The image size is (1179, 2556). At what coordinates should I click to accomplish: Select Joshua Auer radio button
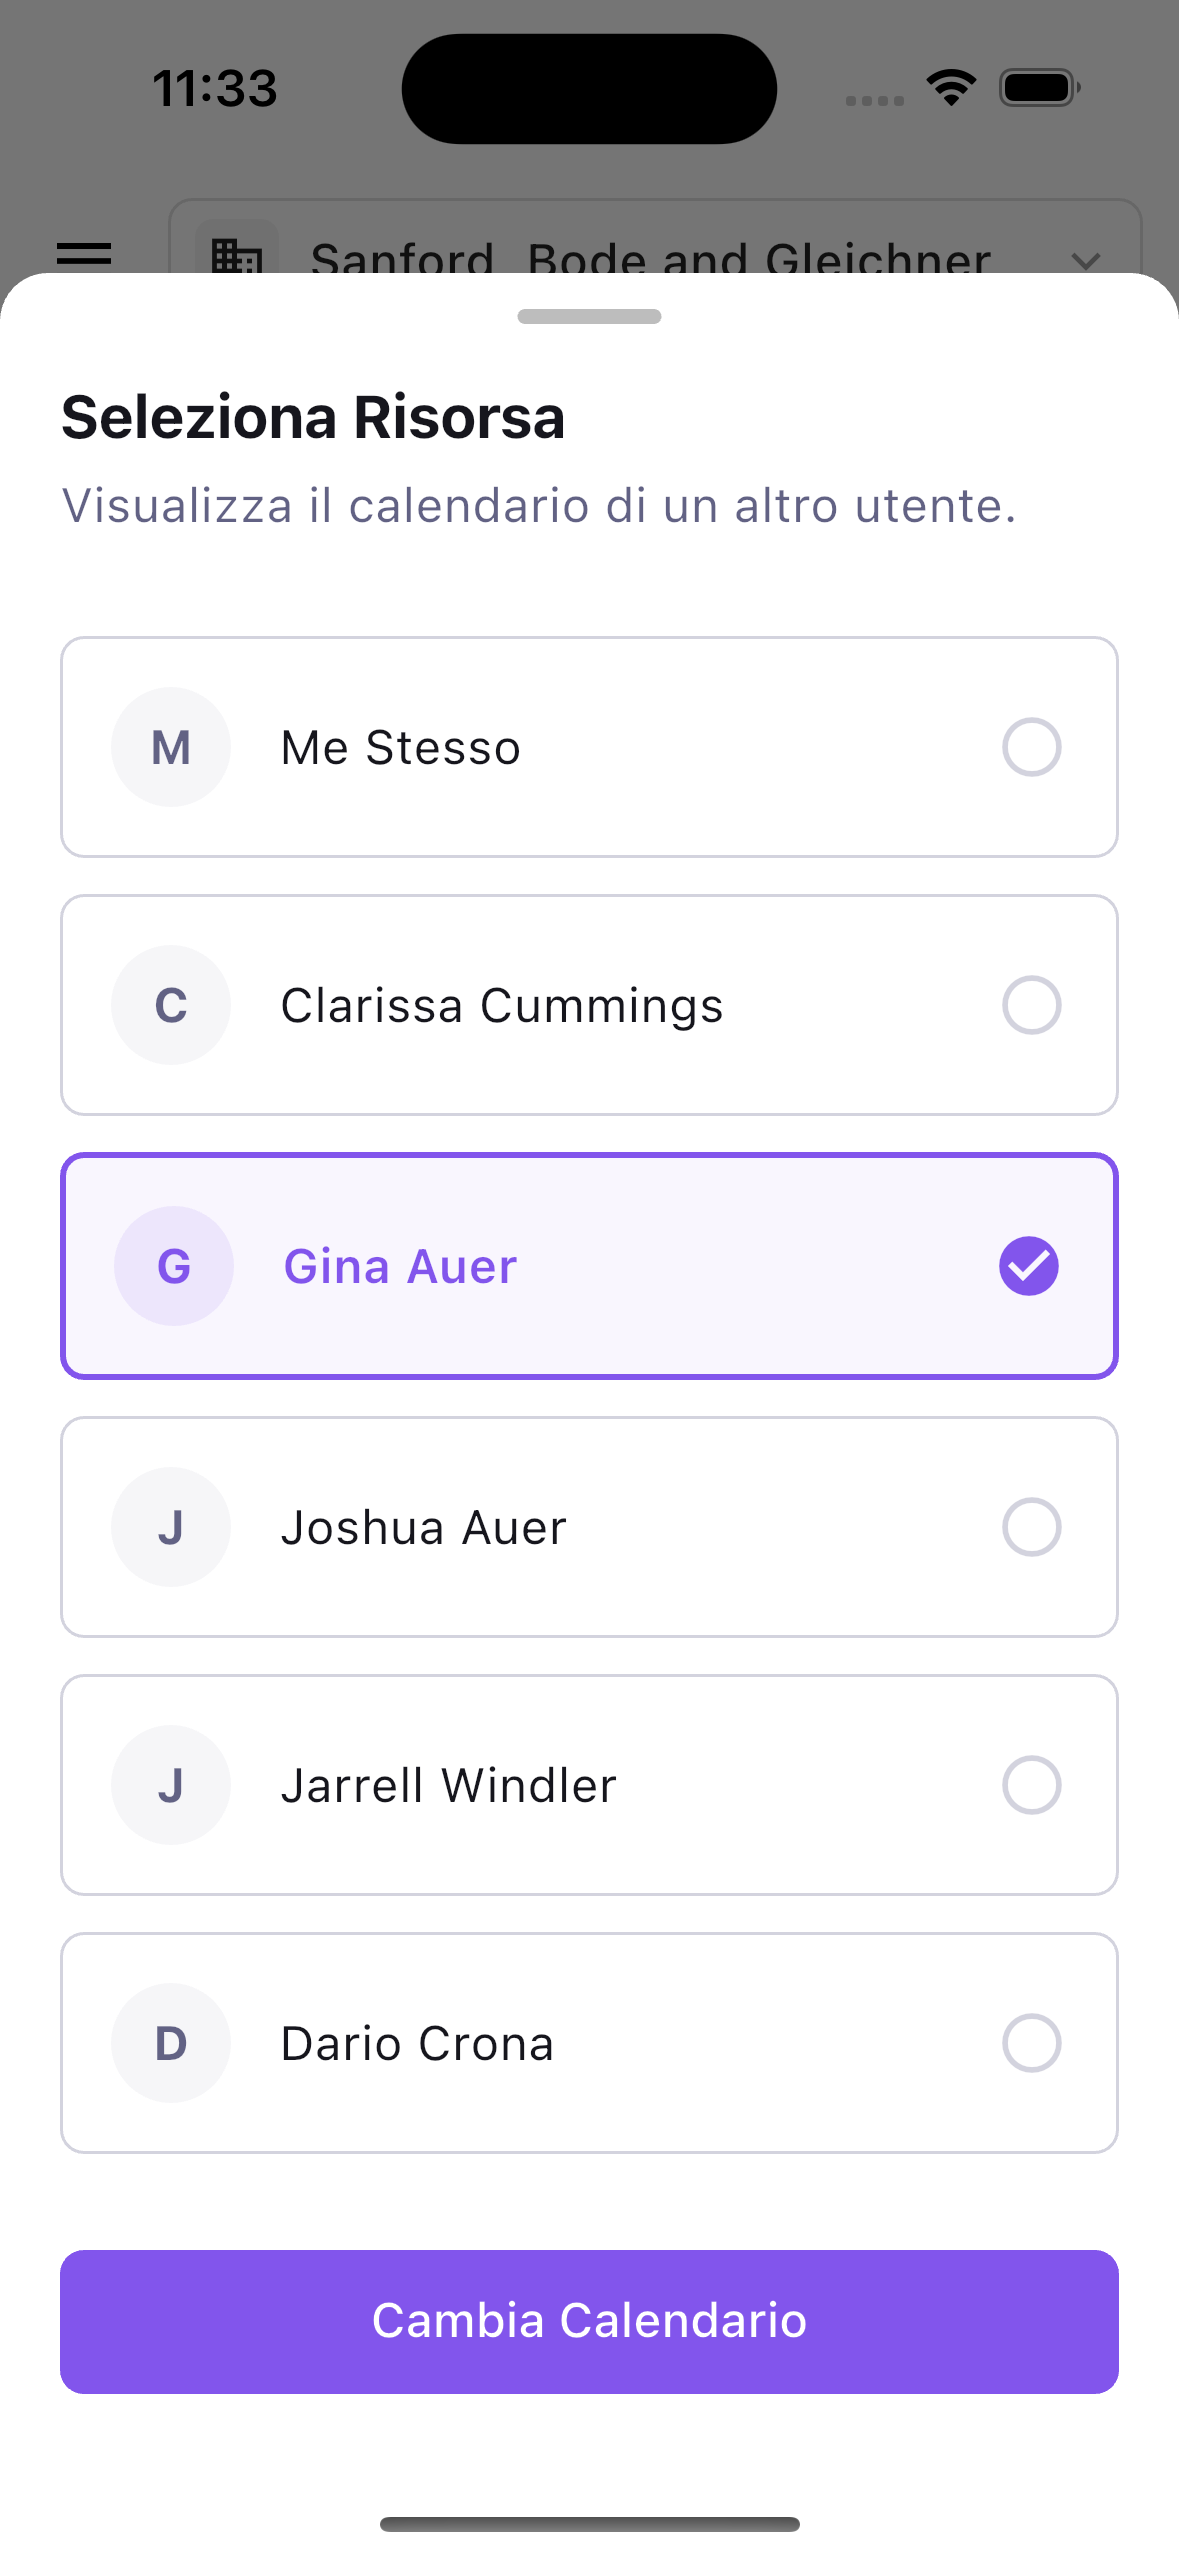[x=1031, y=1527]
